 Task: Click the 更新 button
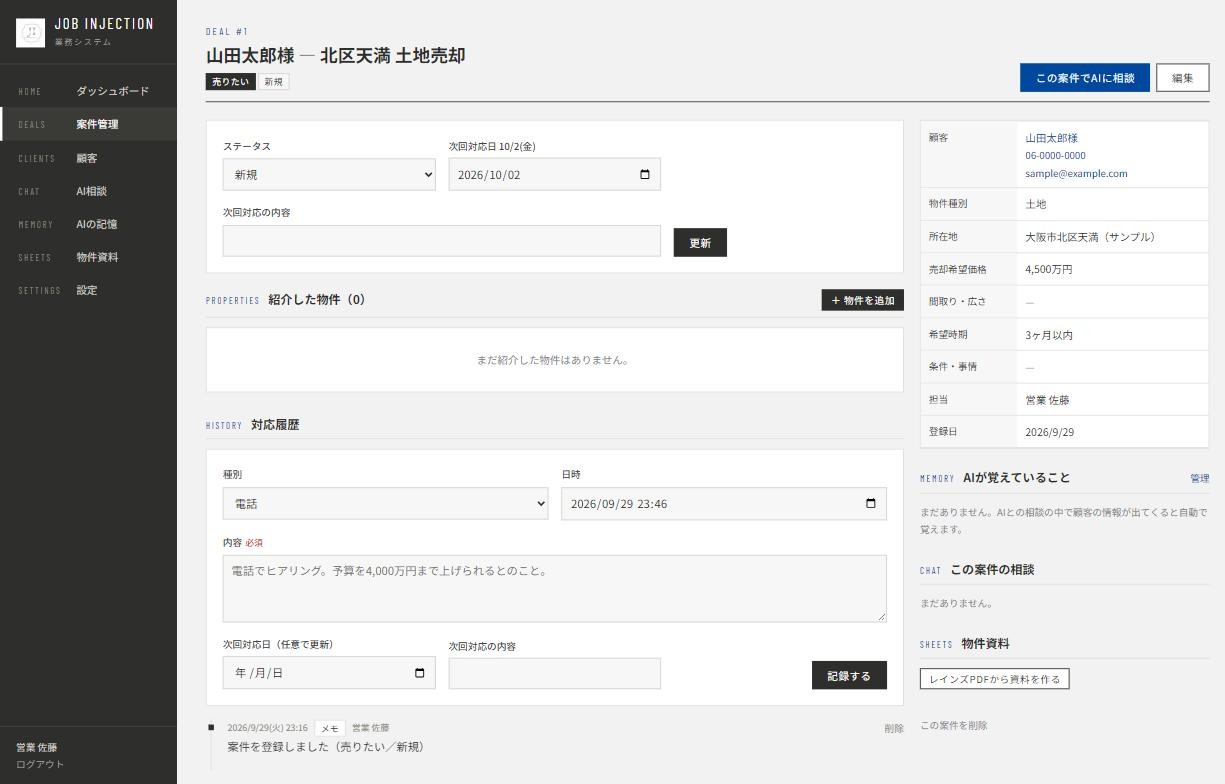(700, 243)
